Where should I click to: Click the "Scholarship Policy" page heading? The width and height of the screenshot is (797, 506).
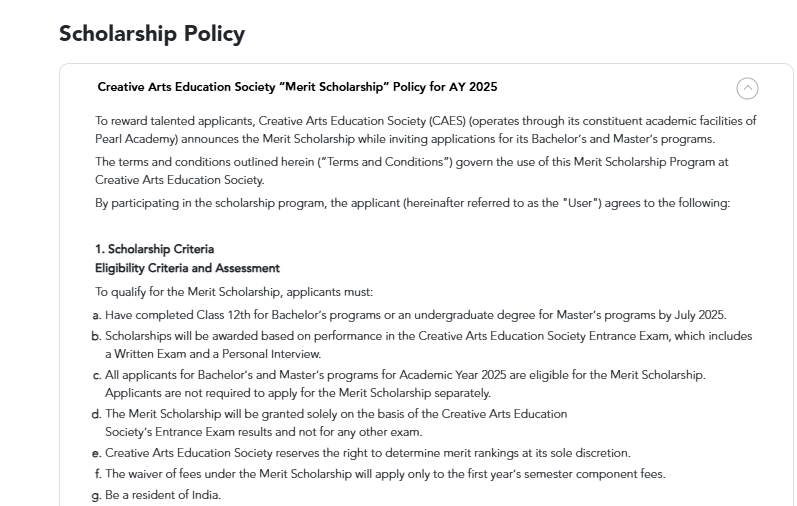click(x=151, y=33)
